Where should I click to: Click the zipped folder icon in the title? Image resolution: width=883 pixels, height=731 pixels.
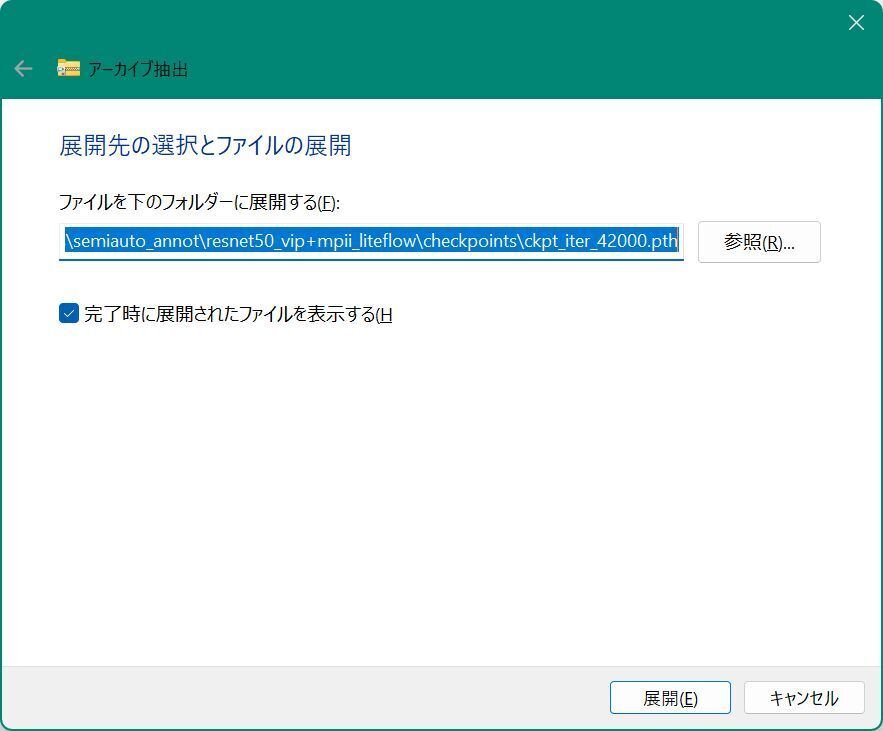pos(68,68)
